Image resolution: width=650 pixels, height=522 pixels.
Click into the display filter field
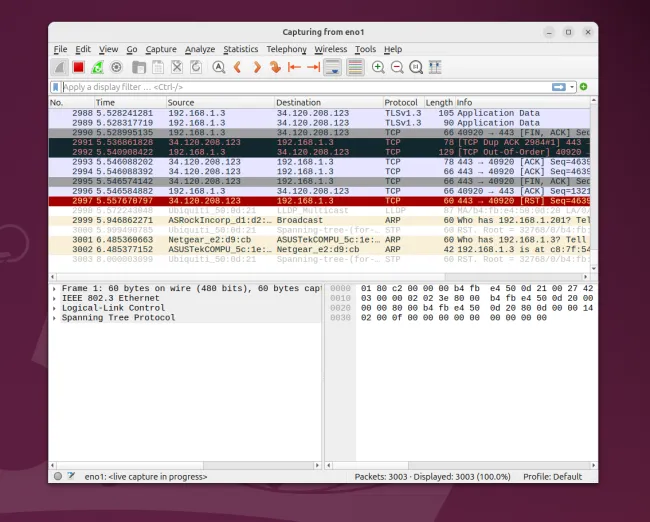(x=300, y=87)
